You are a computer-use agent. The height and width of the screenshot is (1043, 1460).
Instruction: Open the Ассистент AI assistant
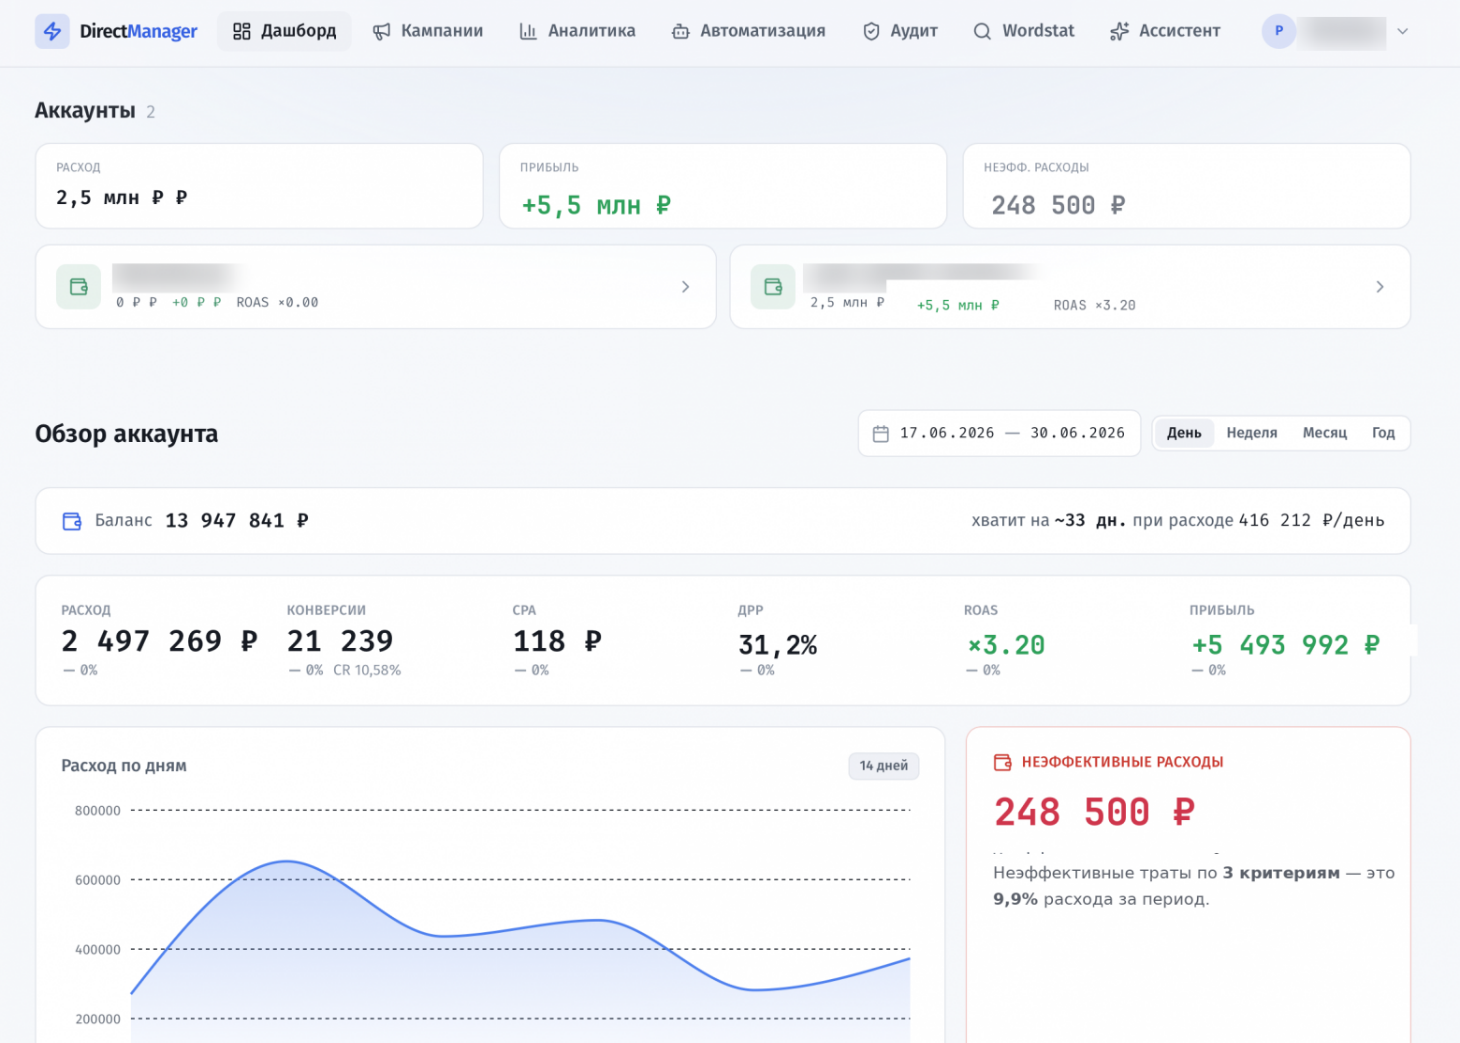pos(1165,31)
